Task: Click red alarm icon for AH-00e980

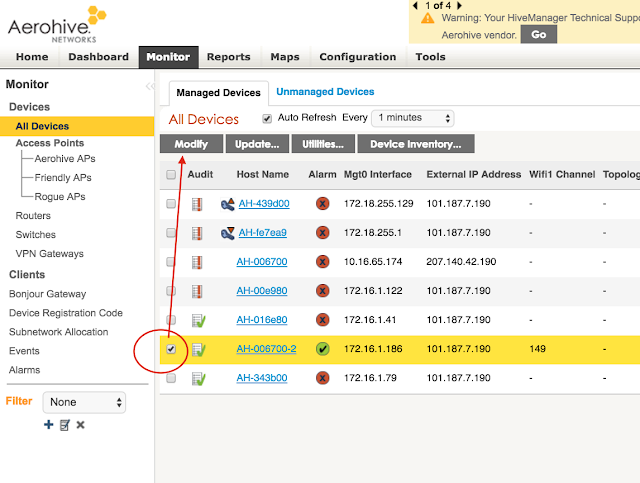Action: pyautogui.click(x=322, y=291)
